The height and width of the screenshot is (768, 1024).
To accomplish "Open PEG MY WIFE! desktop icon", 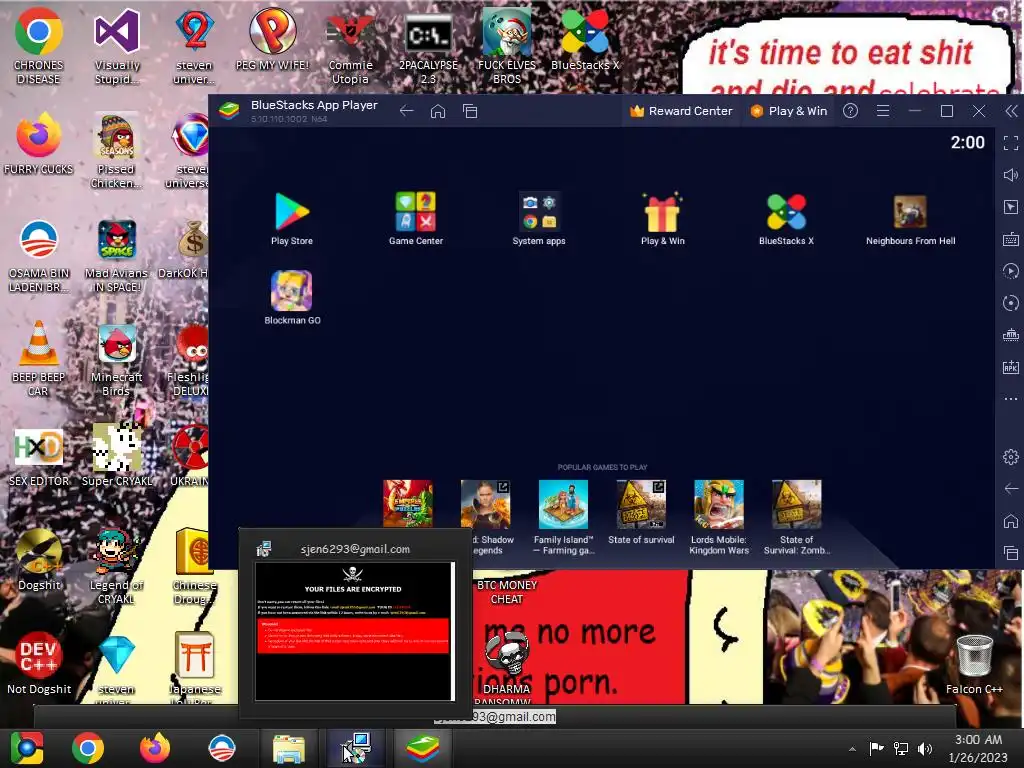I will tap(272, 39).
